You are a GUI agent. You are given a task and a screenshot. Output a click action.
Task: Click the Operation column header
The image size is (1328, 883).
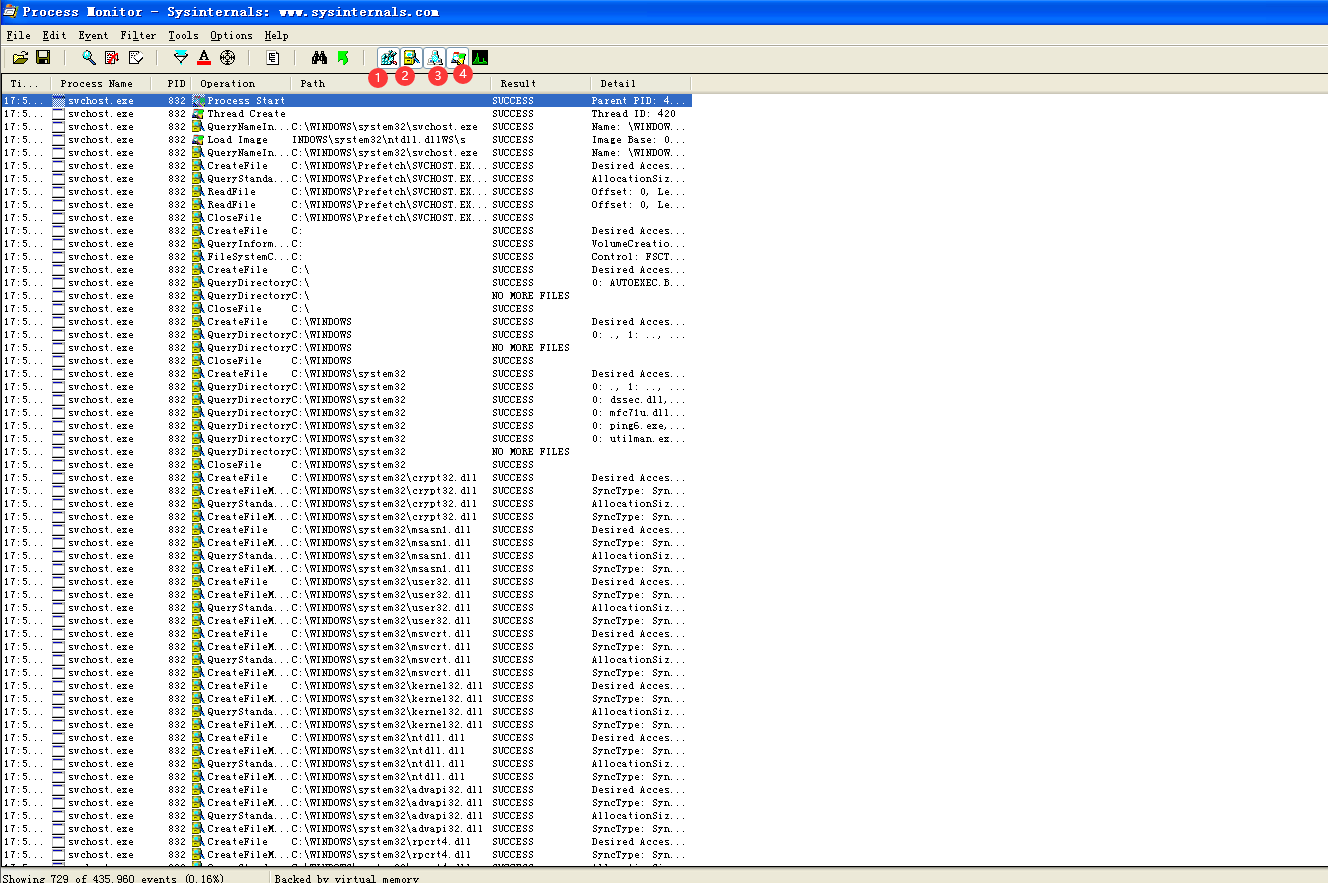point(241,84)
